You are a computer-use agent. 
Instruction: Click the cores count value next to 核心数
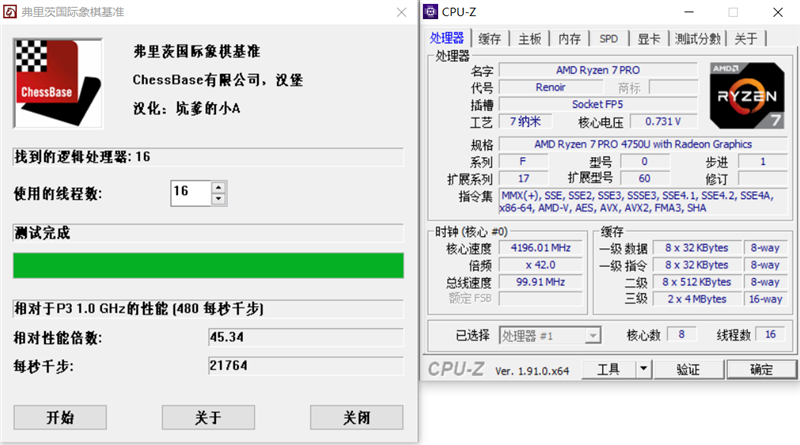tap(682, 335)
